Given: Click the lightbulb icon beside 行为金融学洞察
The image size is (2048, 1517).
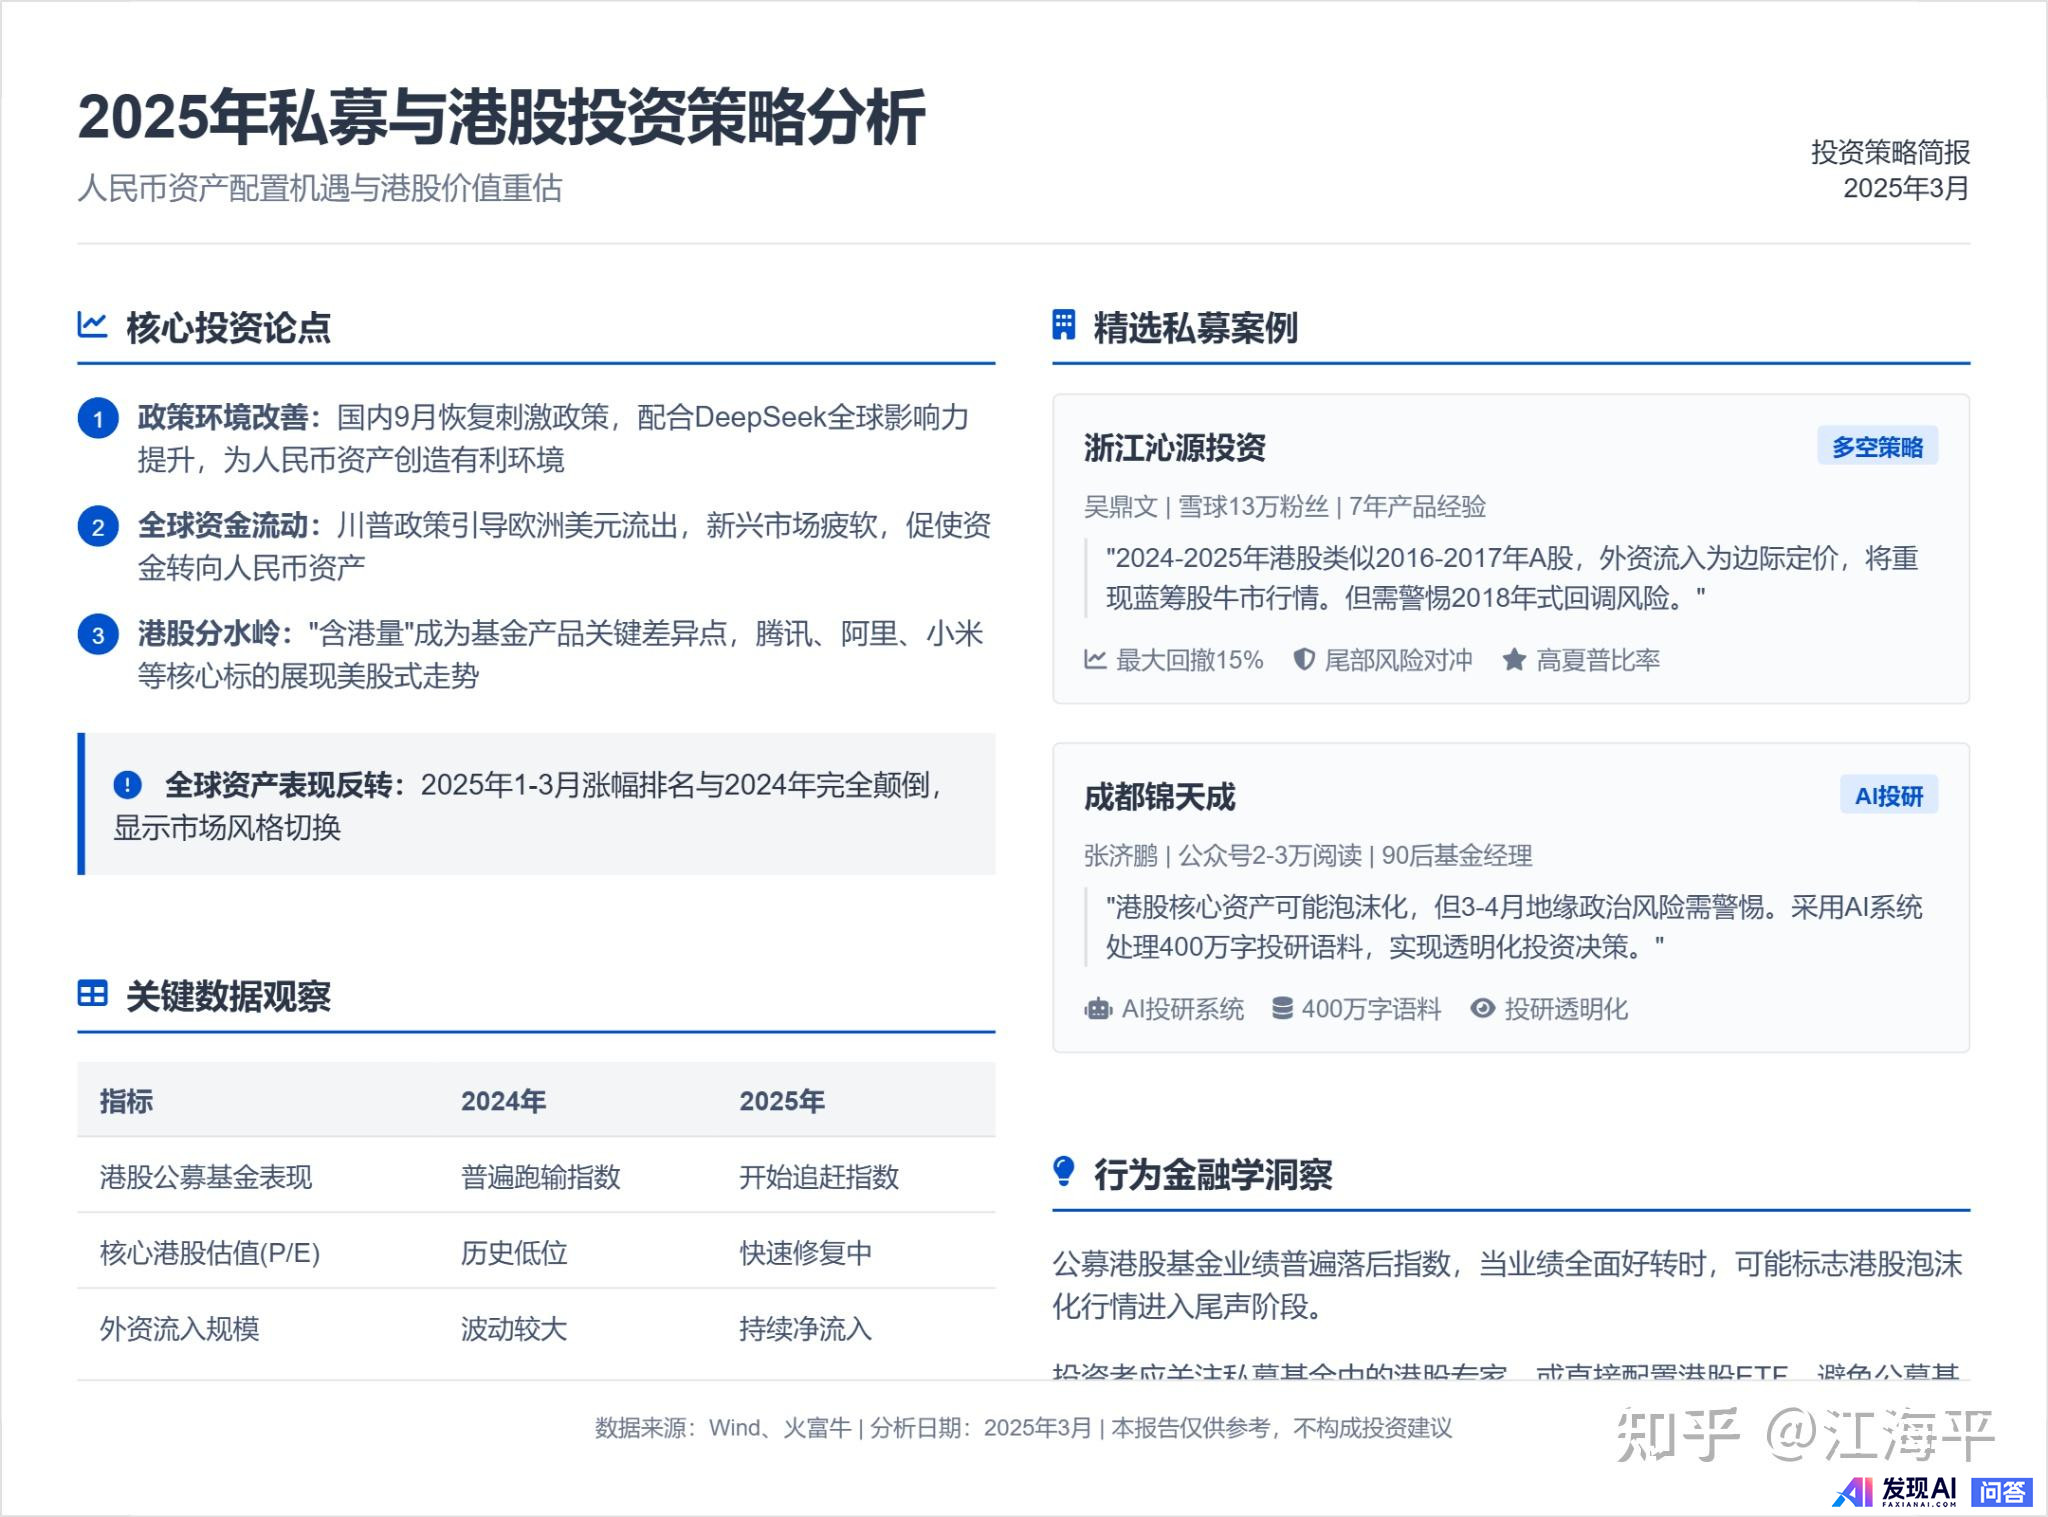Looking at the screenshot, I should [x=1064, y=1171].
